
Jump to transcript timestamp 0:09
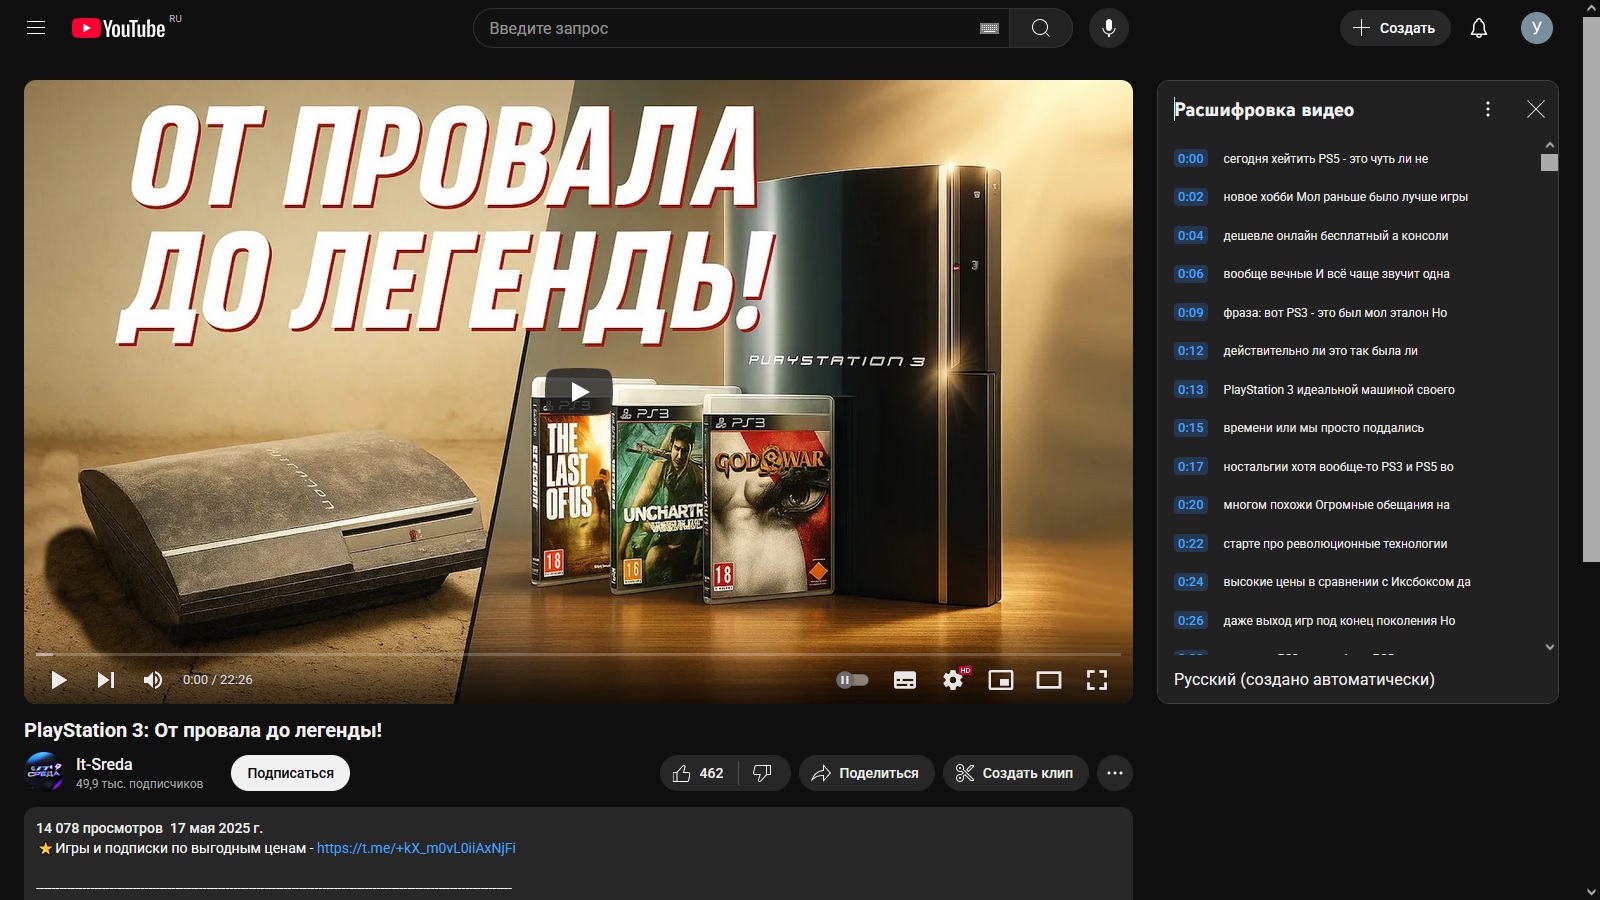point(1190,313)
